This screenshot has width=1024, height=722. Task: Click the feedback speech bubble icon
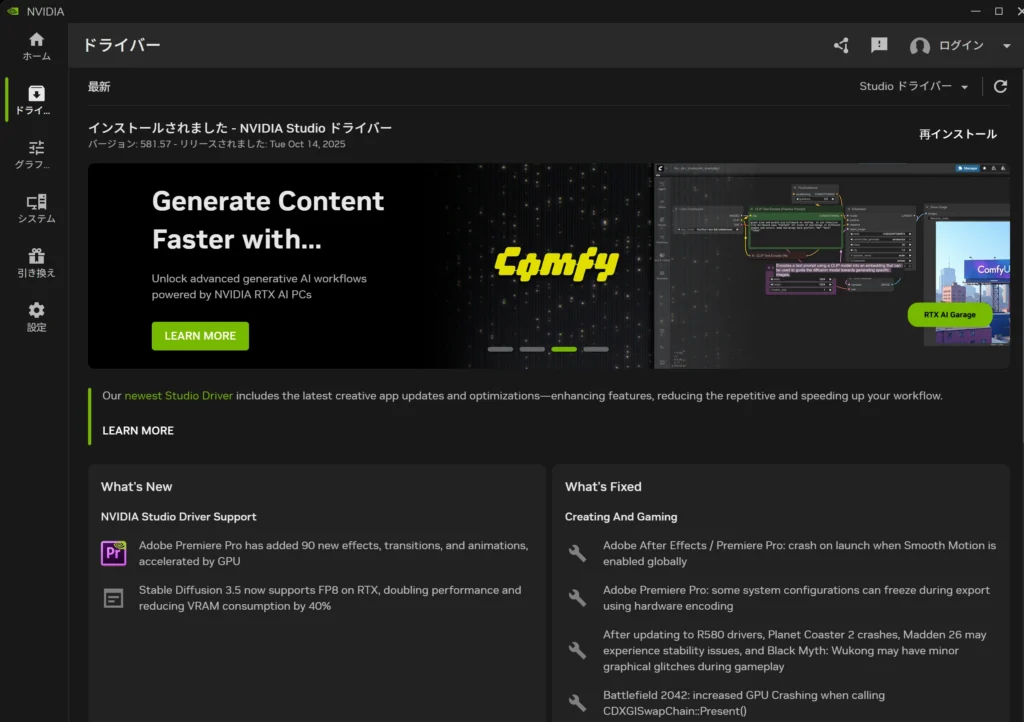tap(879, 46)
